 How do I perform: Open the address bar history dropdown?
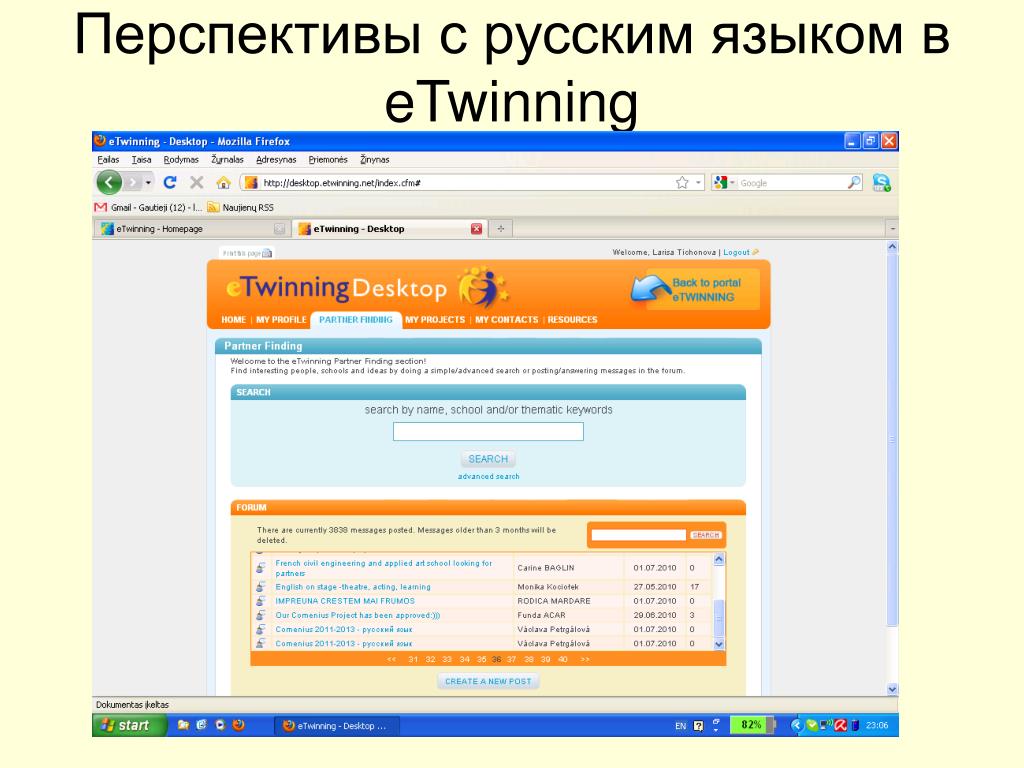pos(699,182)
